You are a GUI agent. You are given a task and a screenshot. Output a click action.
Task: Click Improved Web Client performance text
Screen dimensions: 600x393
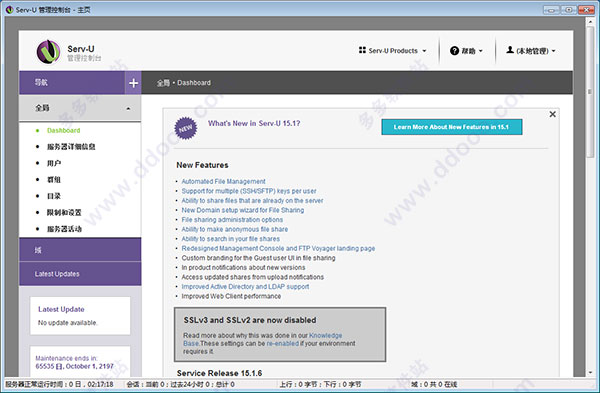tap(231, 296)
